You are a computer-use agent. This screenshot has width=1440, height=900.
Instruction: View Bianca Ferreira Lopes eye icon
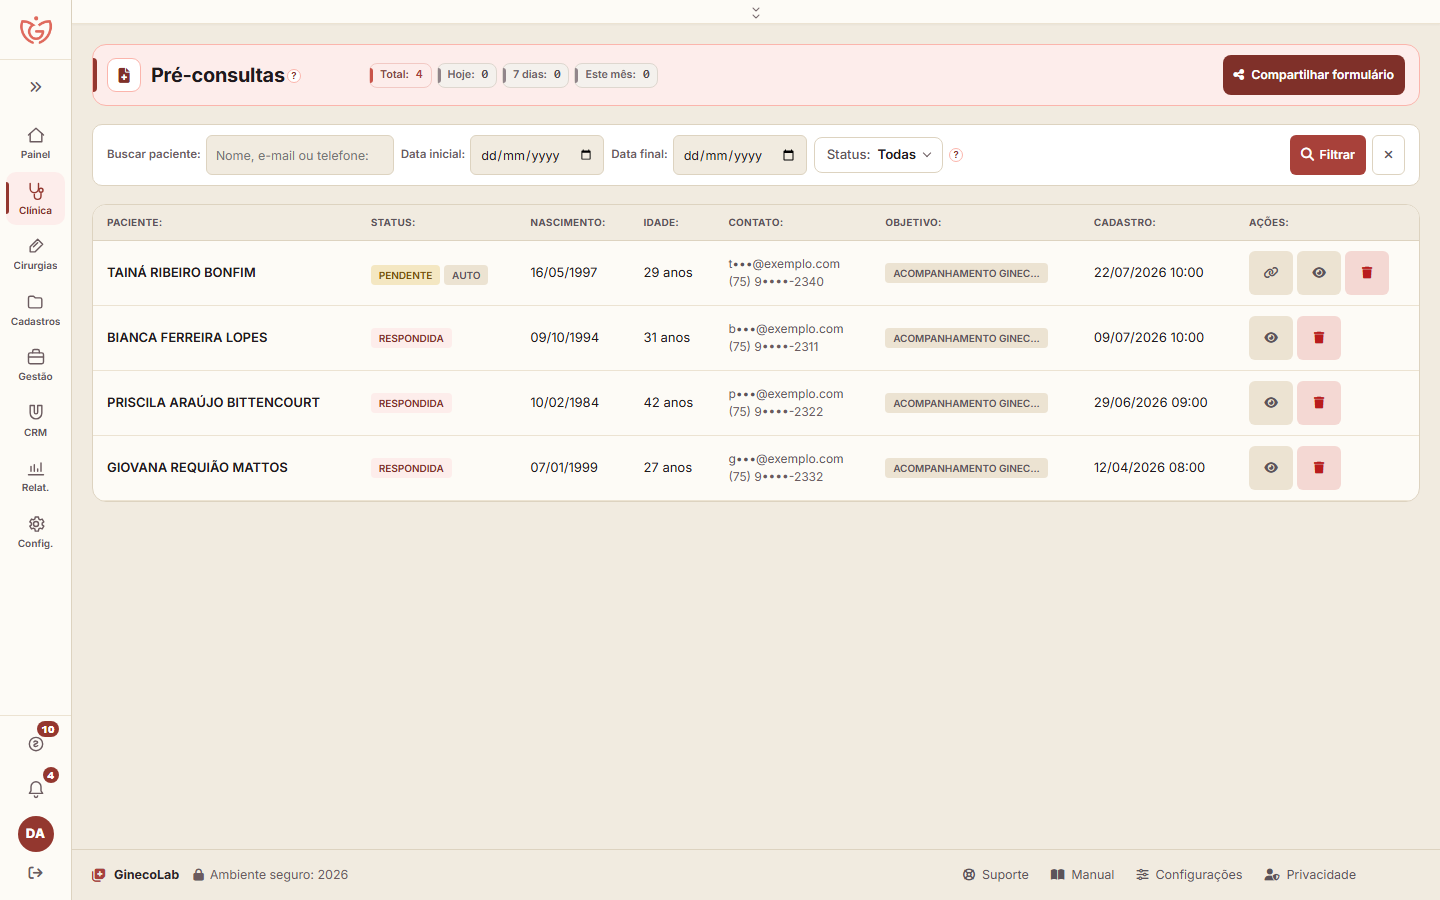pyautogui.click(x=1271, y=338)
